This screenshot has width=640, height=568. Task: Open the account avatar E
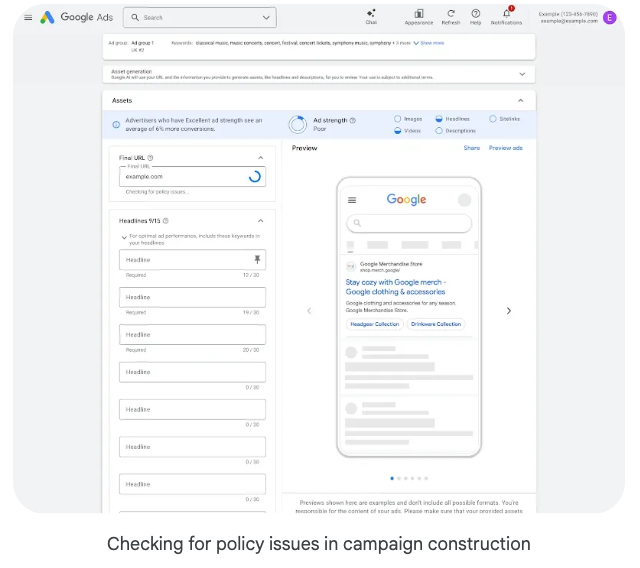(610, 18)
